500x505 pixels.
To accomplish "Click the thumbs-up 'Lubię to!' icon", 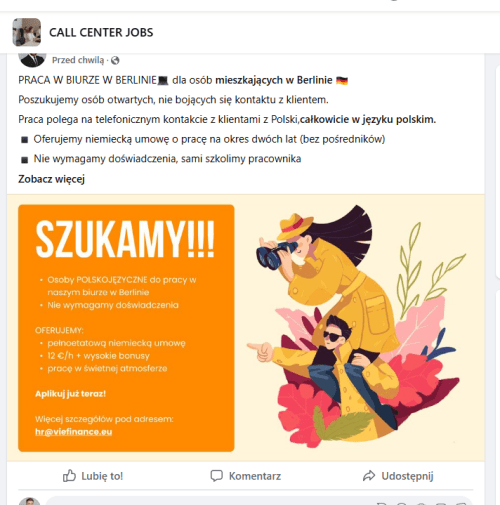I will (69, 476).
